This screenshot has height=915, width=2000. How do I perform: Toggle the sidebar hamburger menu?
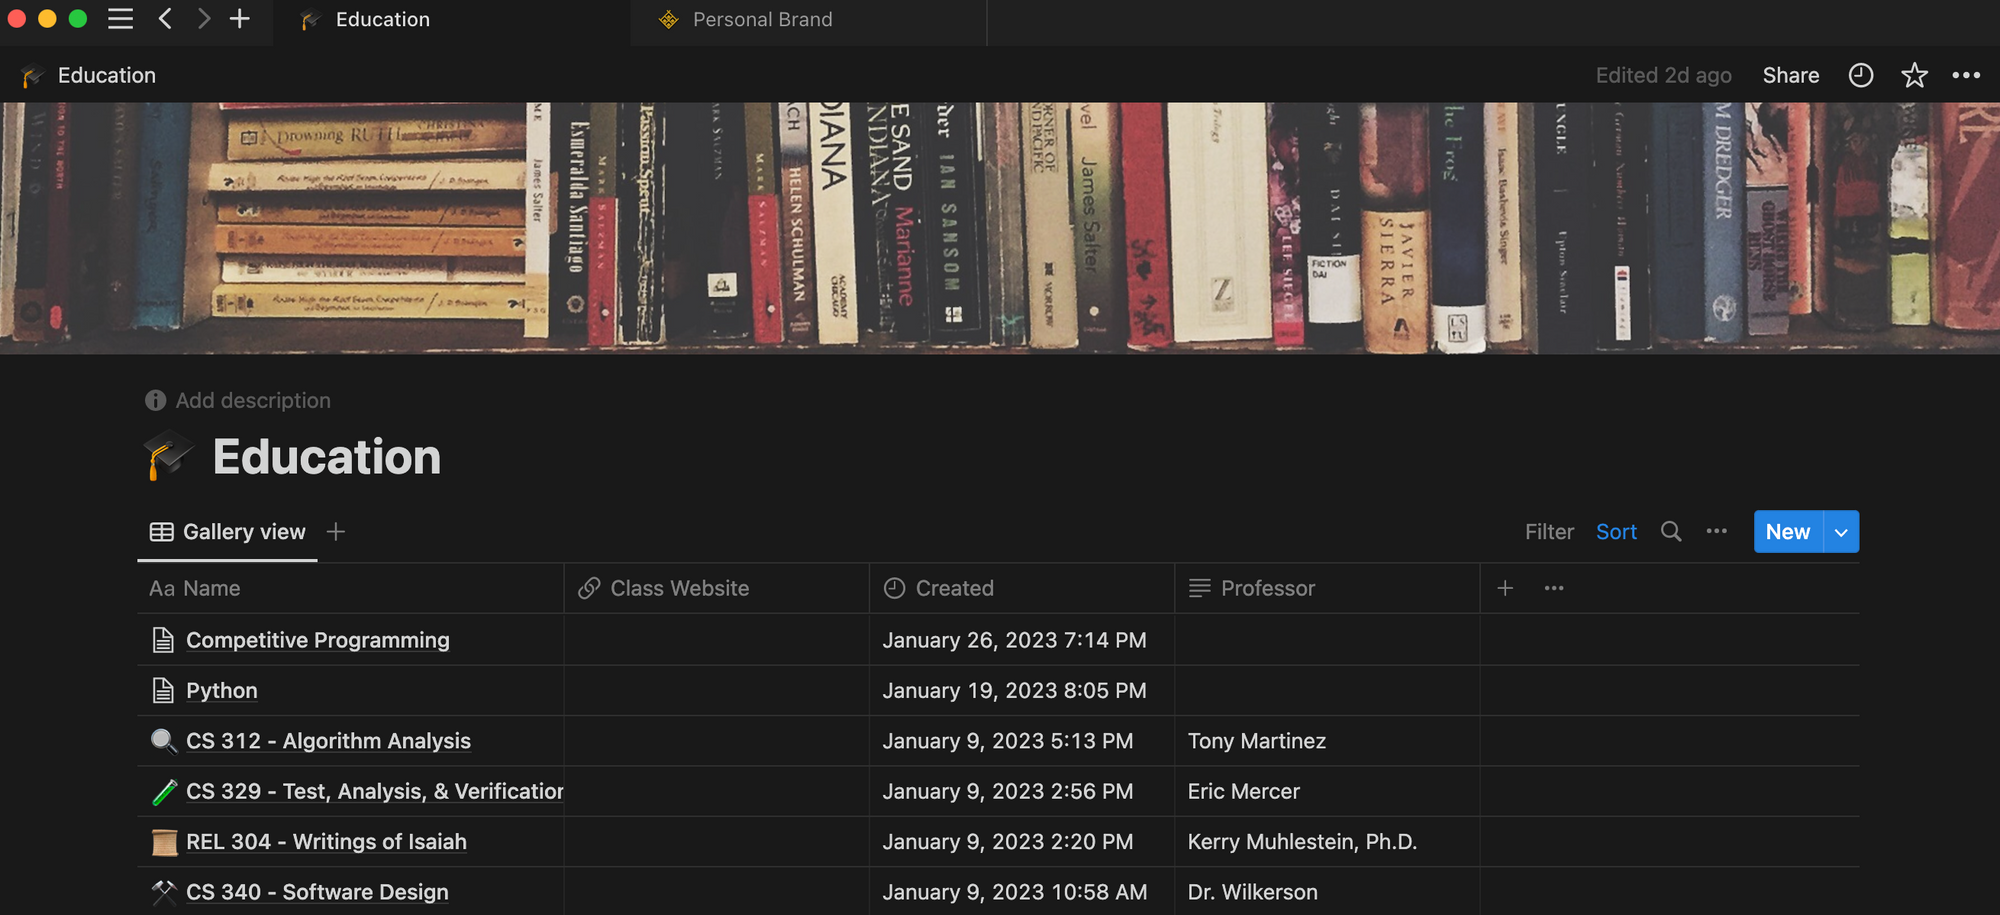pos(121,19)
